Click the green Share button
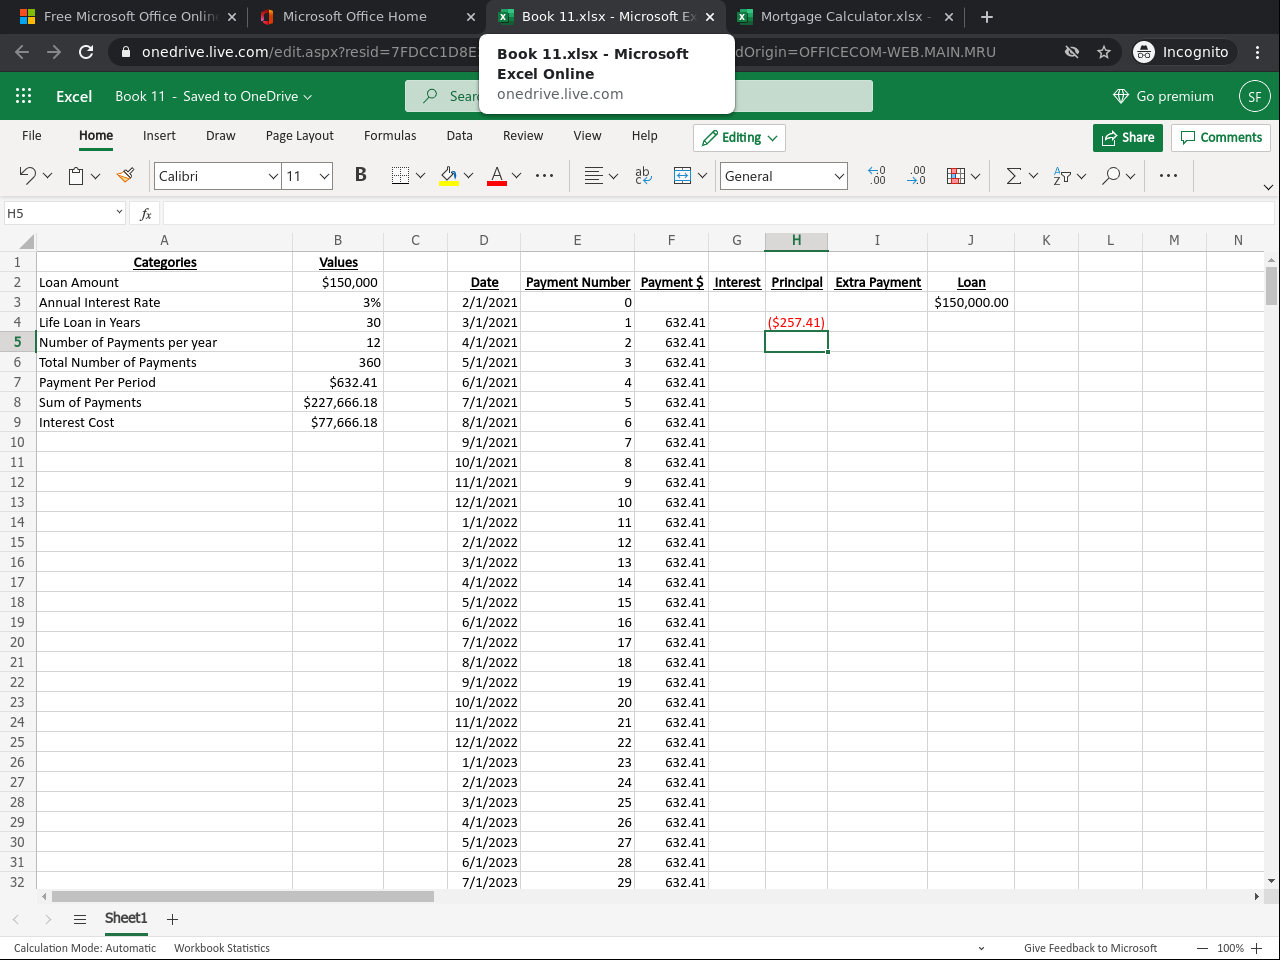1280x960 pixels. click(x=1127, y=138)
